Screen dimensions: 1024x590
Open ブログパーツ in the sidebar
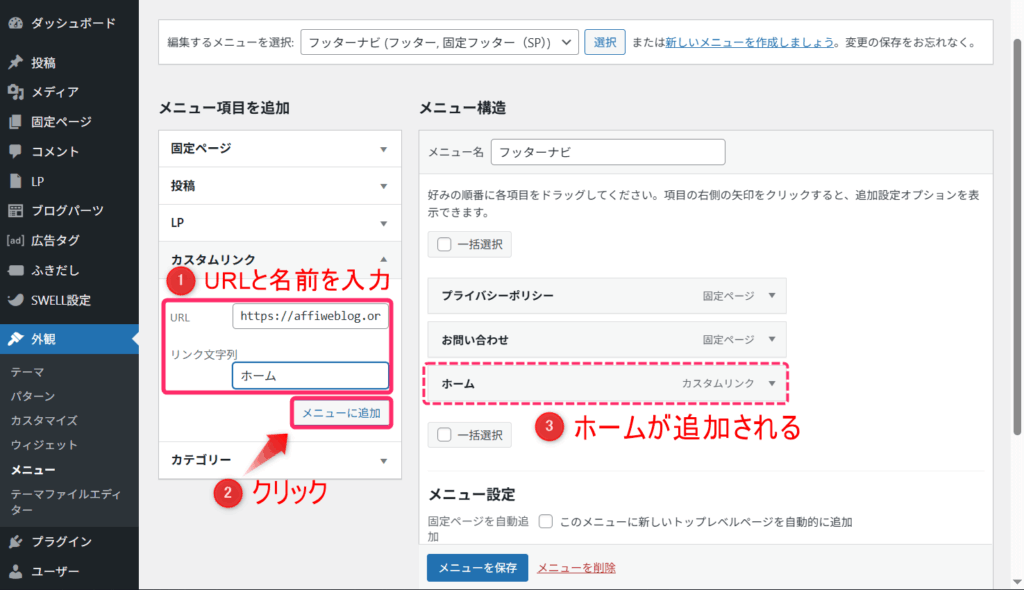tap(69, 210)
